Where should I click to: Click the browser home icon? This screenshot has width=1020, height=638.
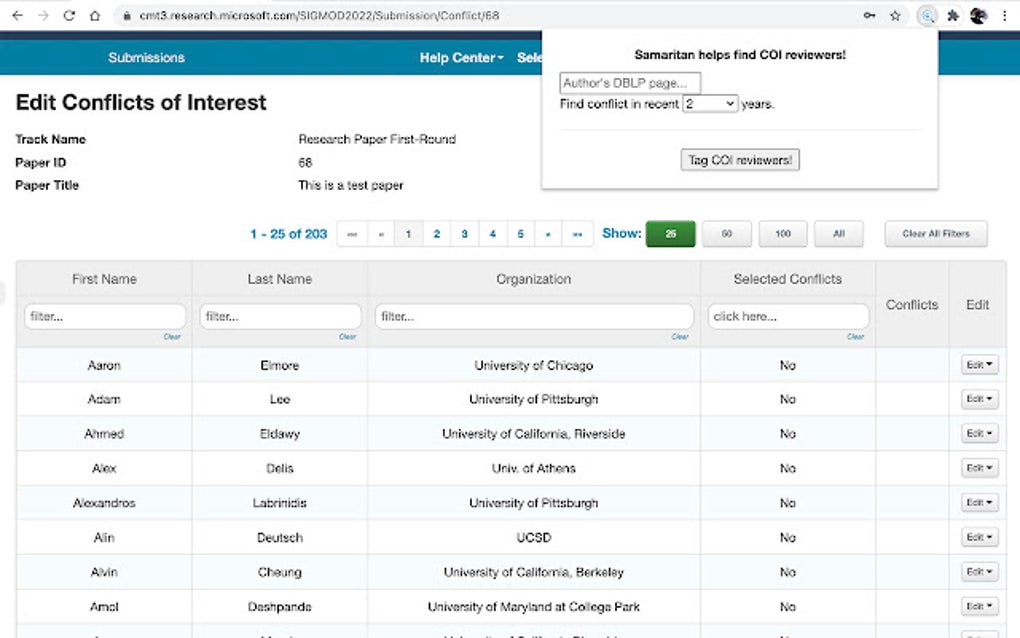coord(96,16)
